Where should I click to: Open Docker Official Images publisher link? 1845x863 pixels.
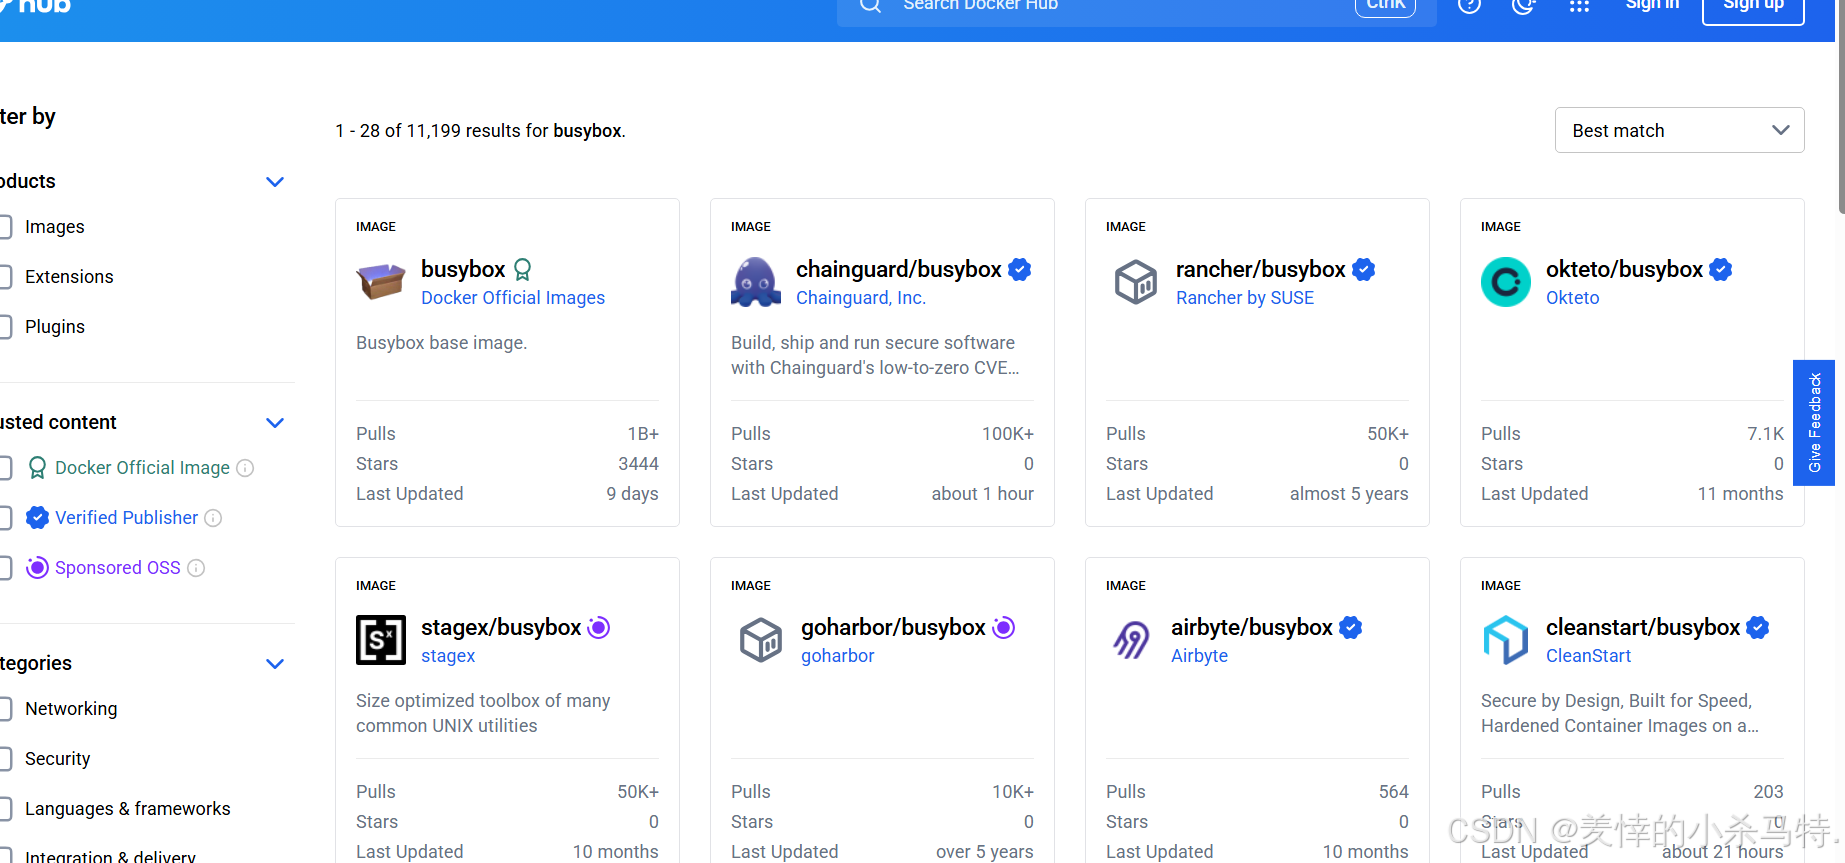[x=513, y=298]
